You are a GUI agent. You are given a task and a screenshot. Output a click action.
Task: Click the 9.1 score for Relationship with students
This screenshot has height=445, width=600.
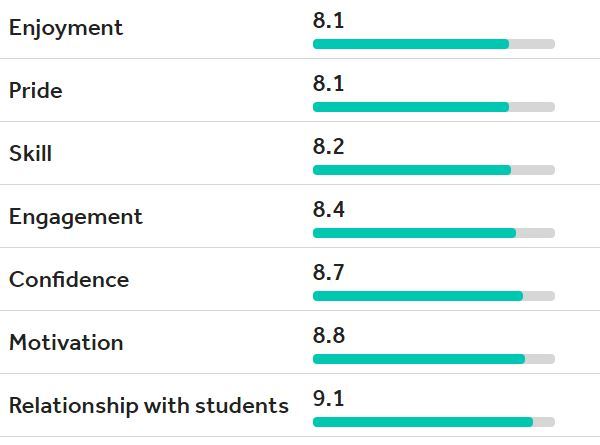(x=329, y=399)
